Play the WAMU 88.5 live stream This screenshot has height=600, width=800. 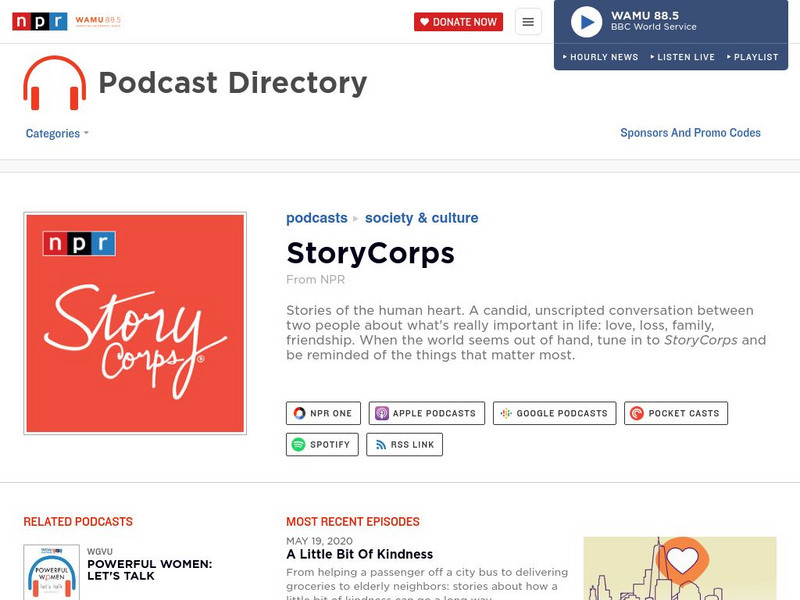click(x=586, y=22)
